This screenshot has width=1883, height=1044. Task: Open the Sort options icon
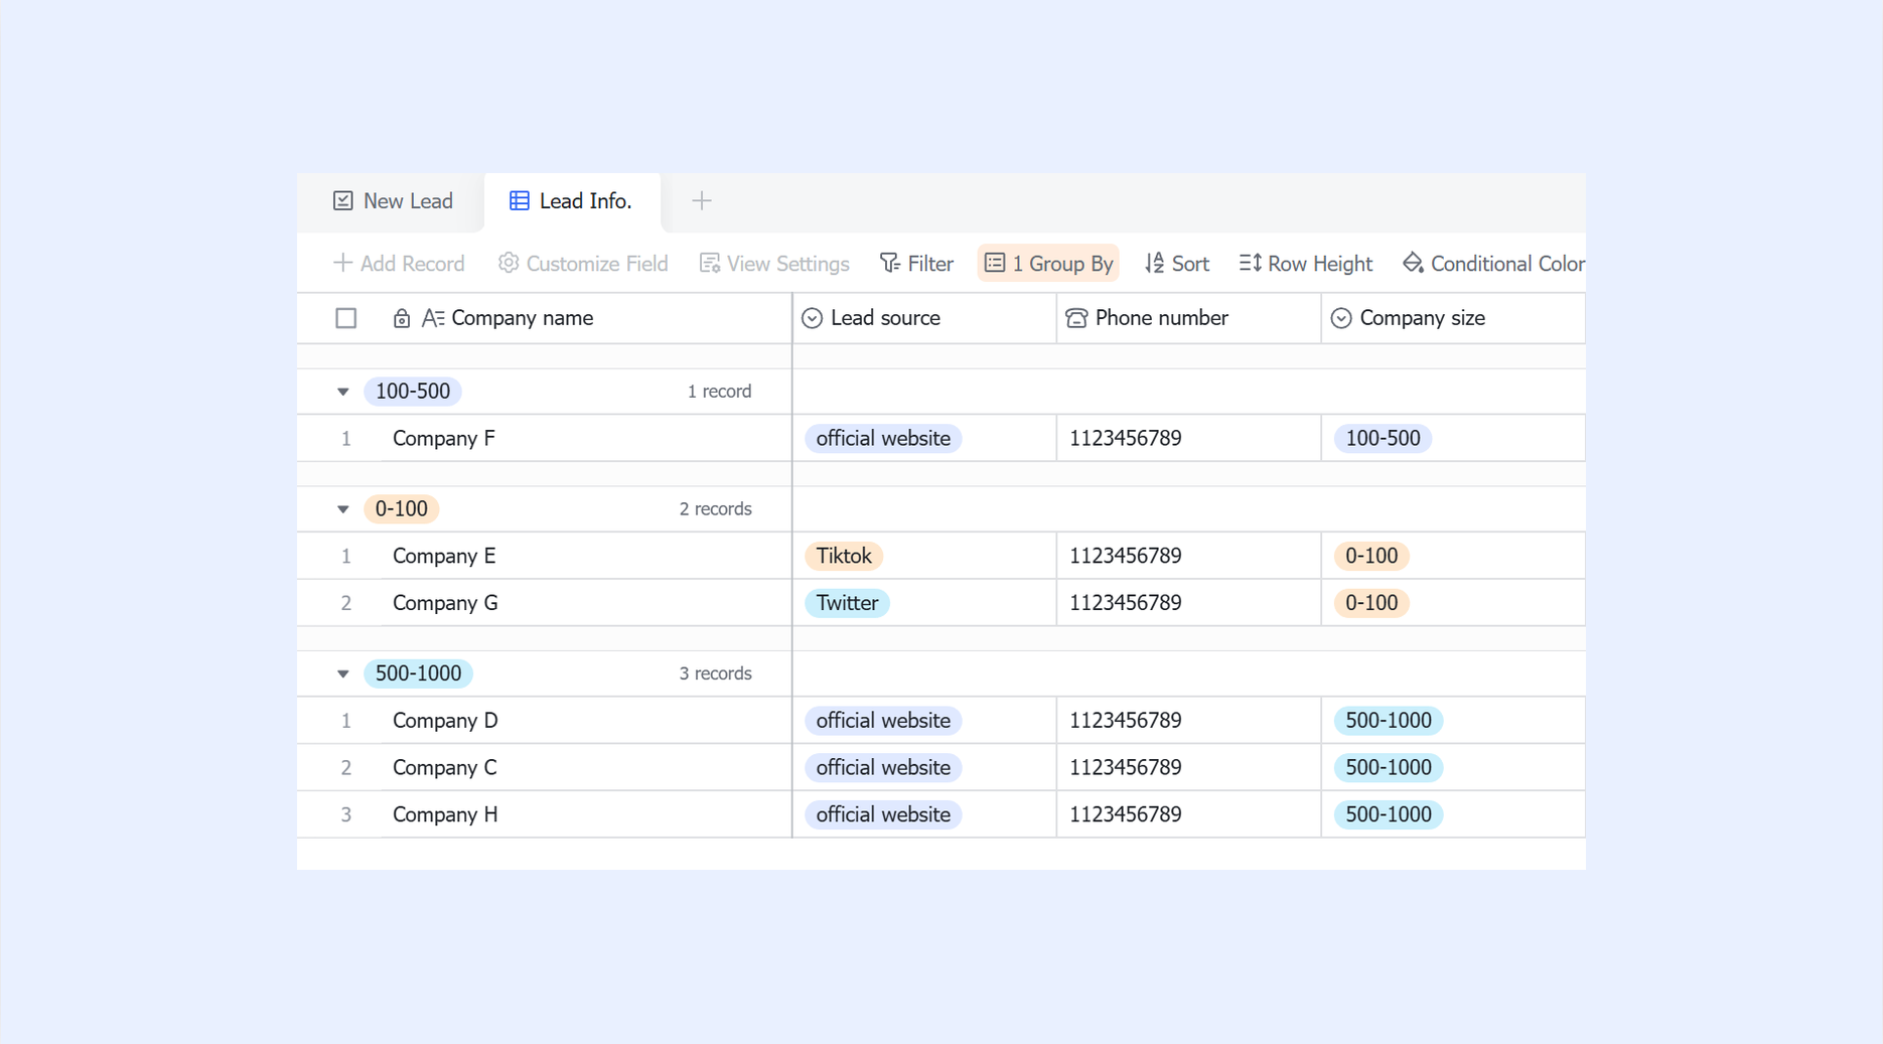click(1154, 263)
